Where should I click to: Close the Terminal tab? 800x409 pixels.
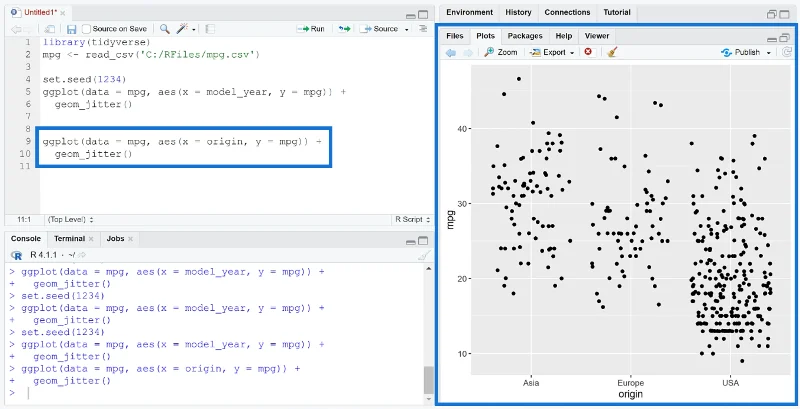tap(91, 239)
